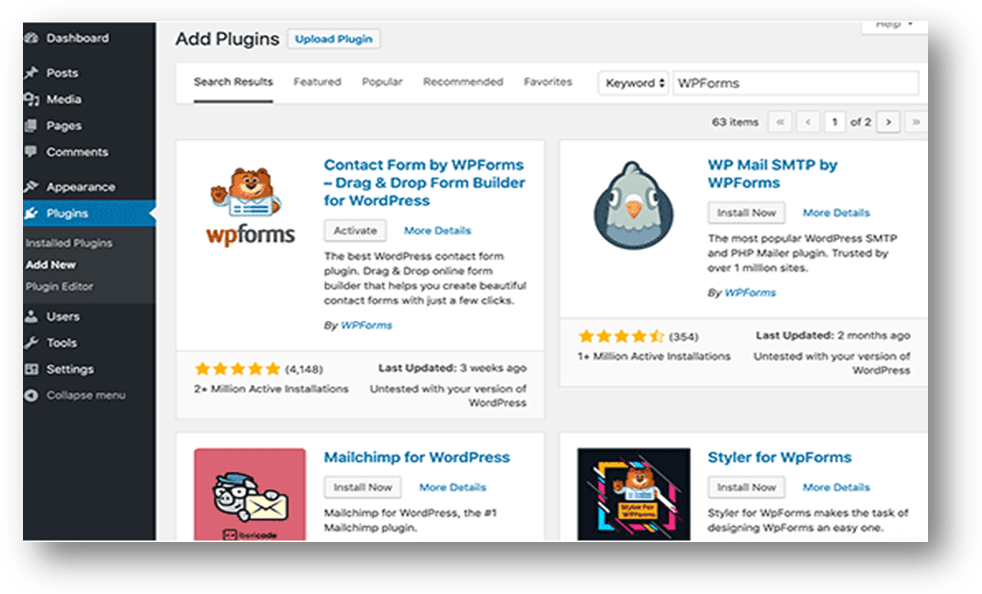The height and width of the screenshot is (594, 982).
Task: Open the Settings menu label
Action: click(x=70, y=369)
